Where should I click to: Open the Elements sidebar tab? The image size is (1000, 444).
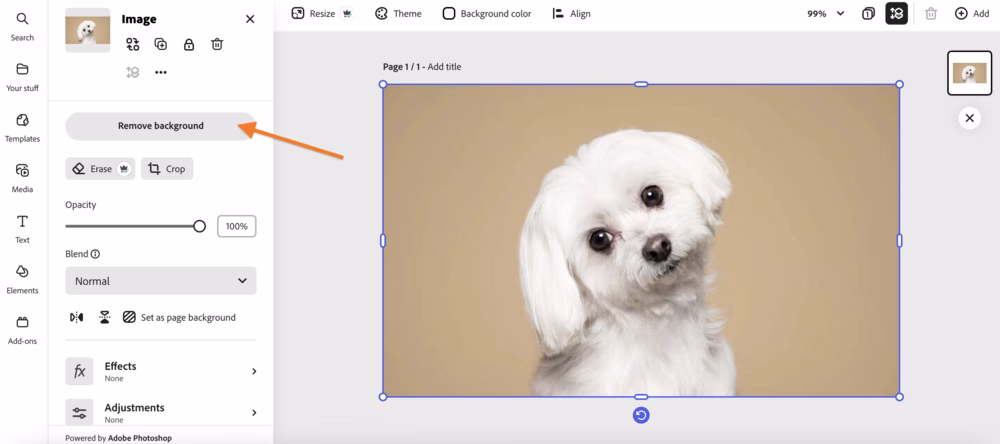tap(22, 279)
